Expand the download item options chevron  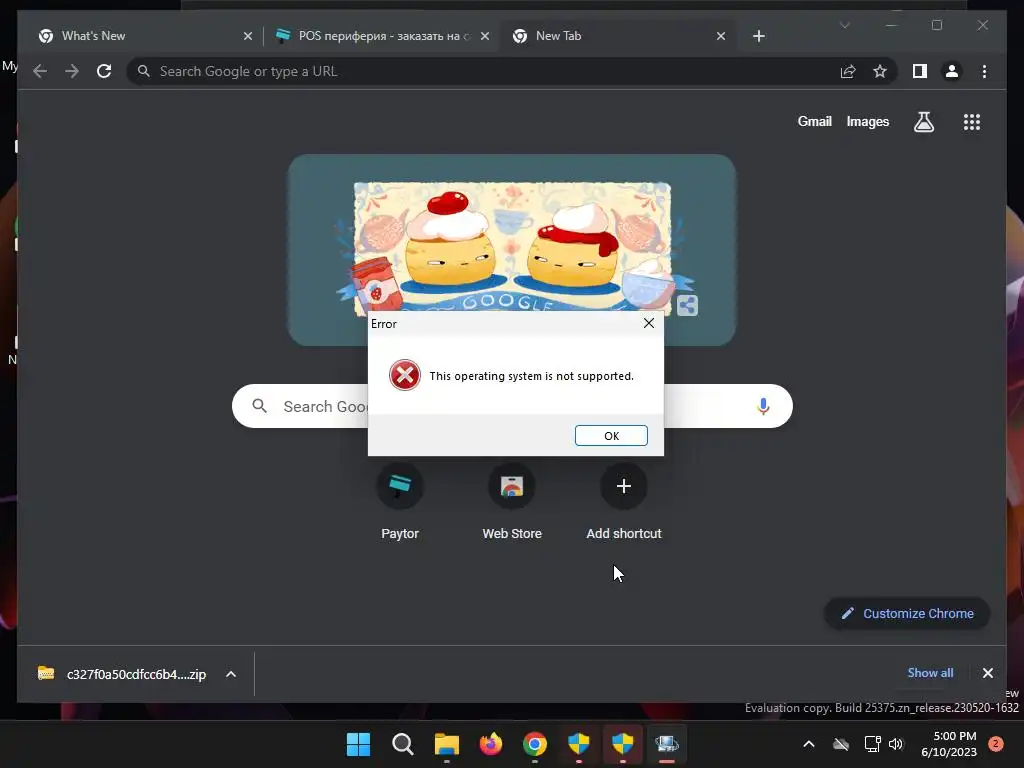click(231, 674)
